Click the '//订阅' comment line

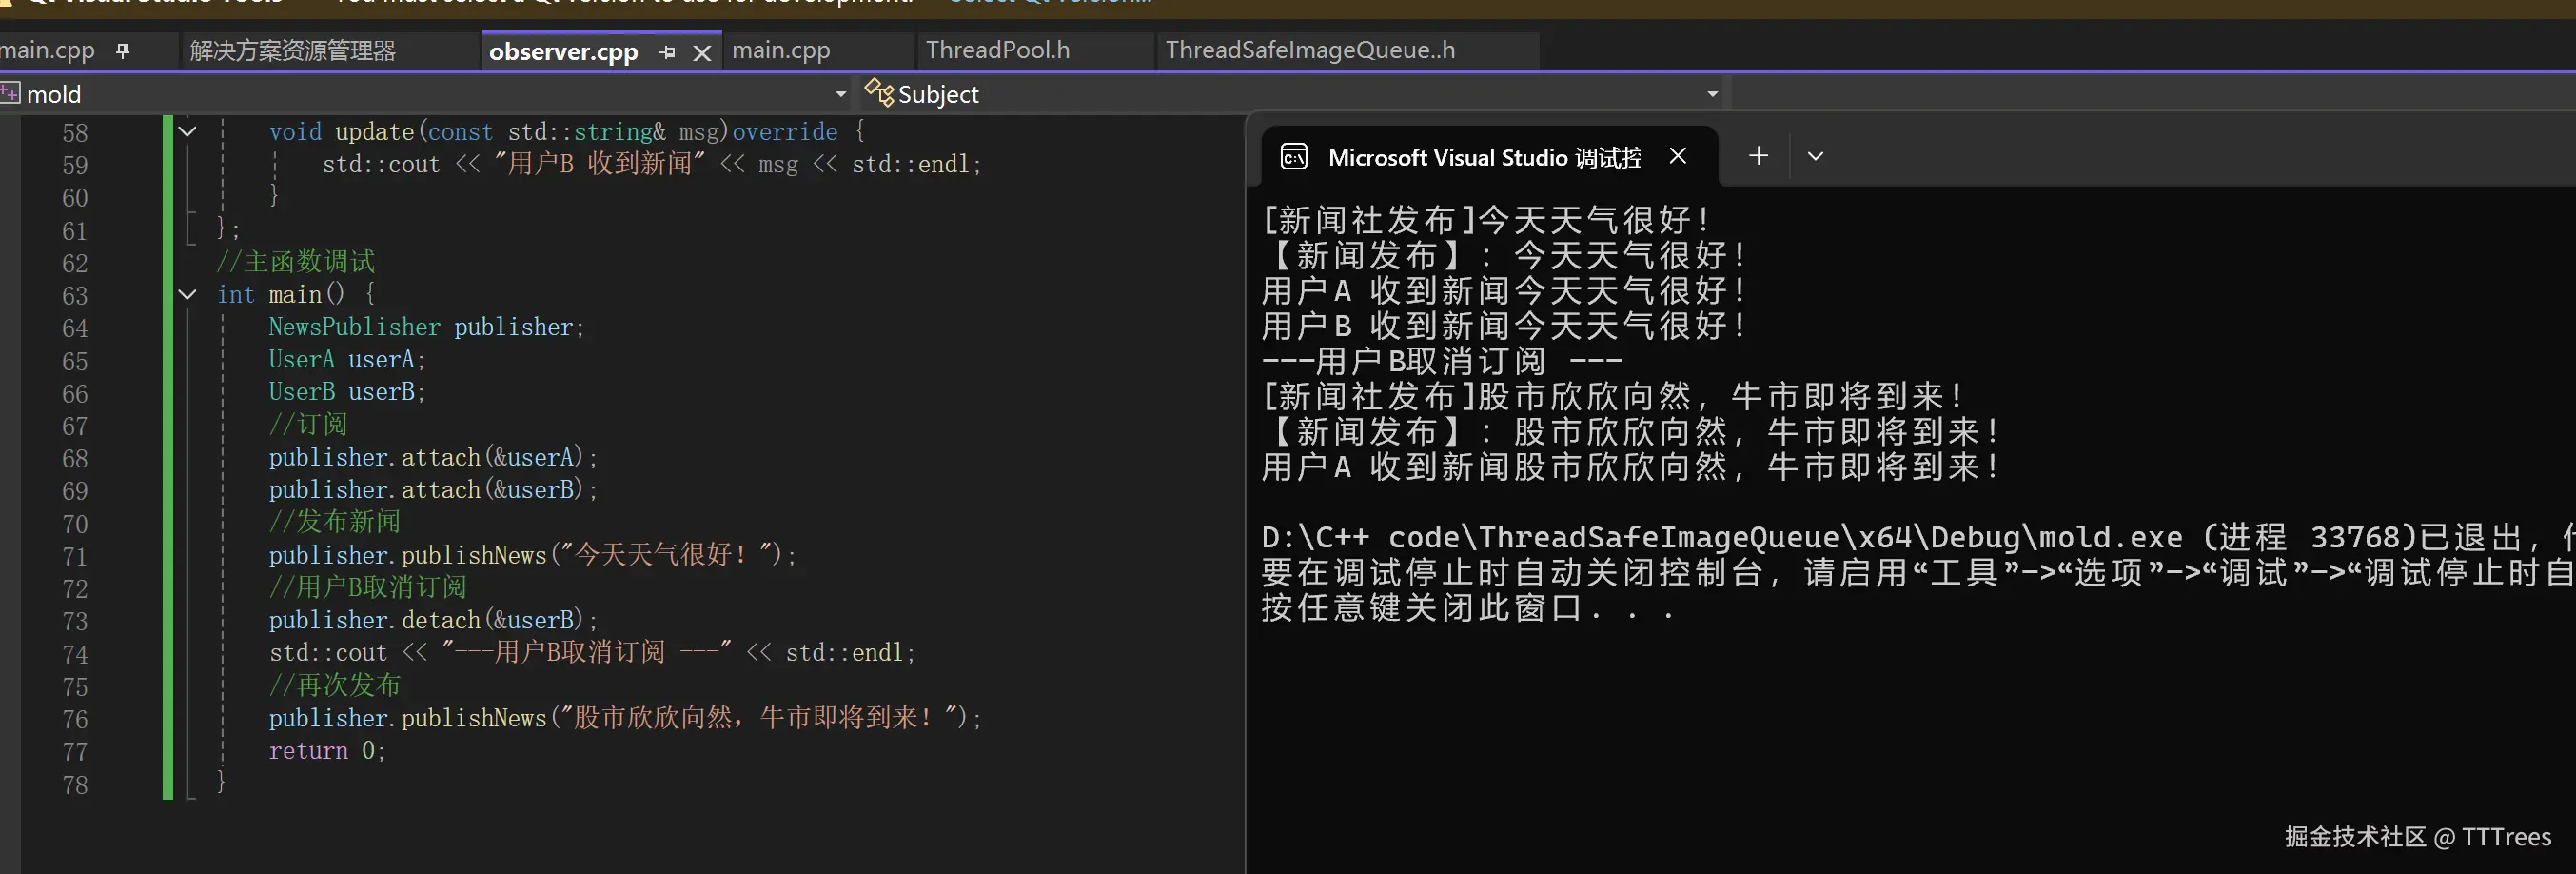[x=308, y=424]
